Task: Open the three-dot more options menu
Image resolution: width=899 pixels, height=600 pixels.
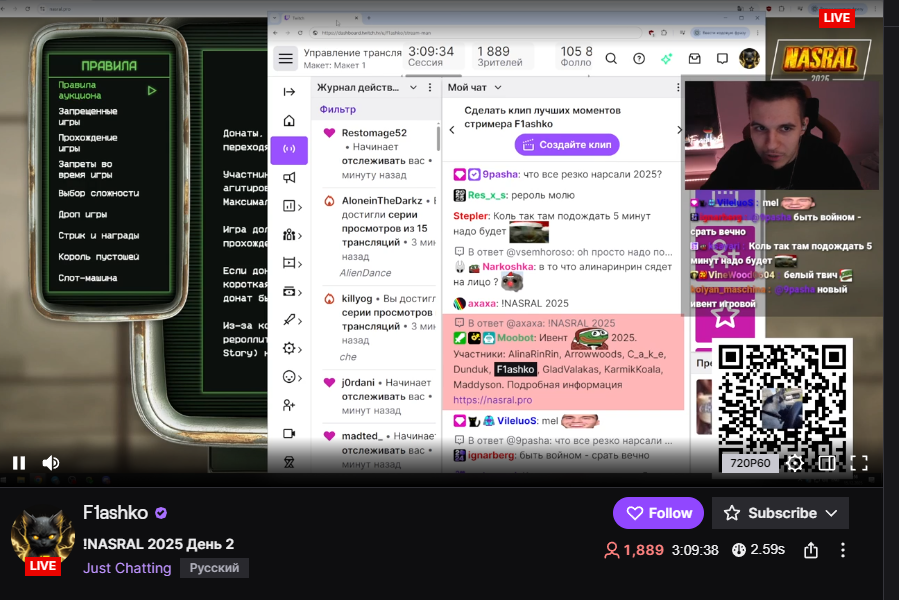Action: pyautogui.click(x=842, y=550)
